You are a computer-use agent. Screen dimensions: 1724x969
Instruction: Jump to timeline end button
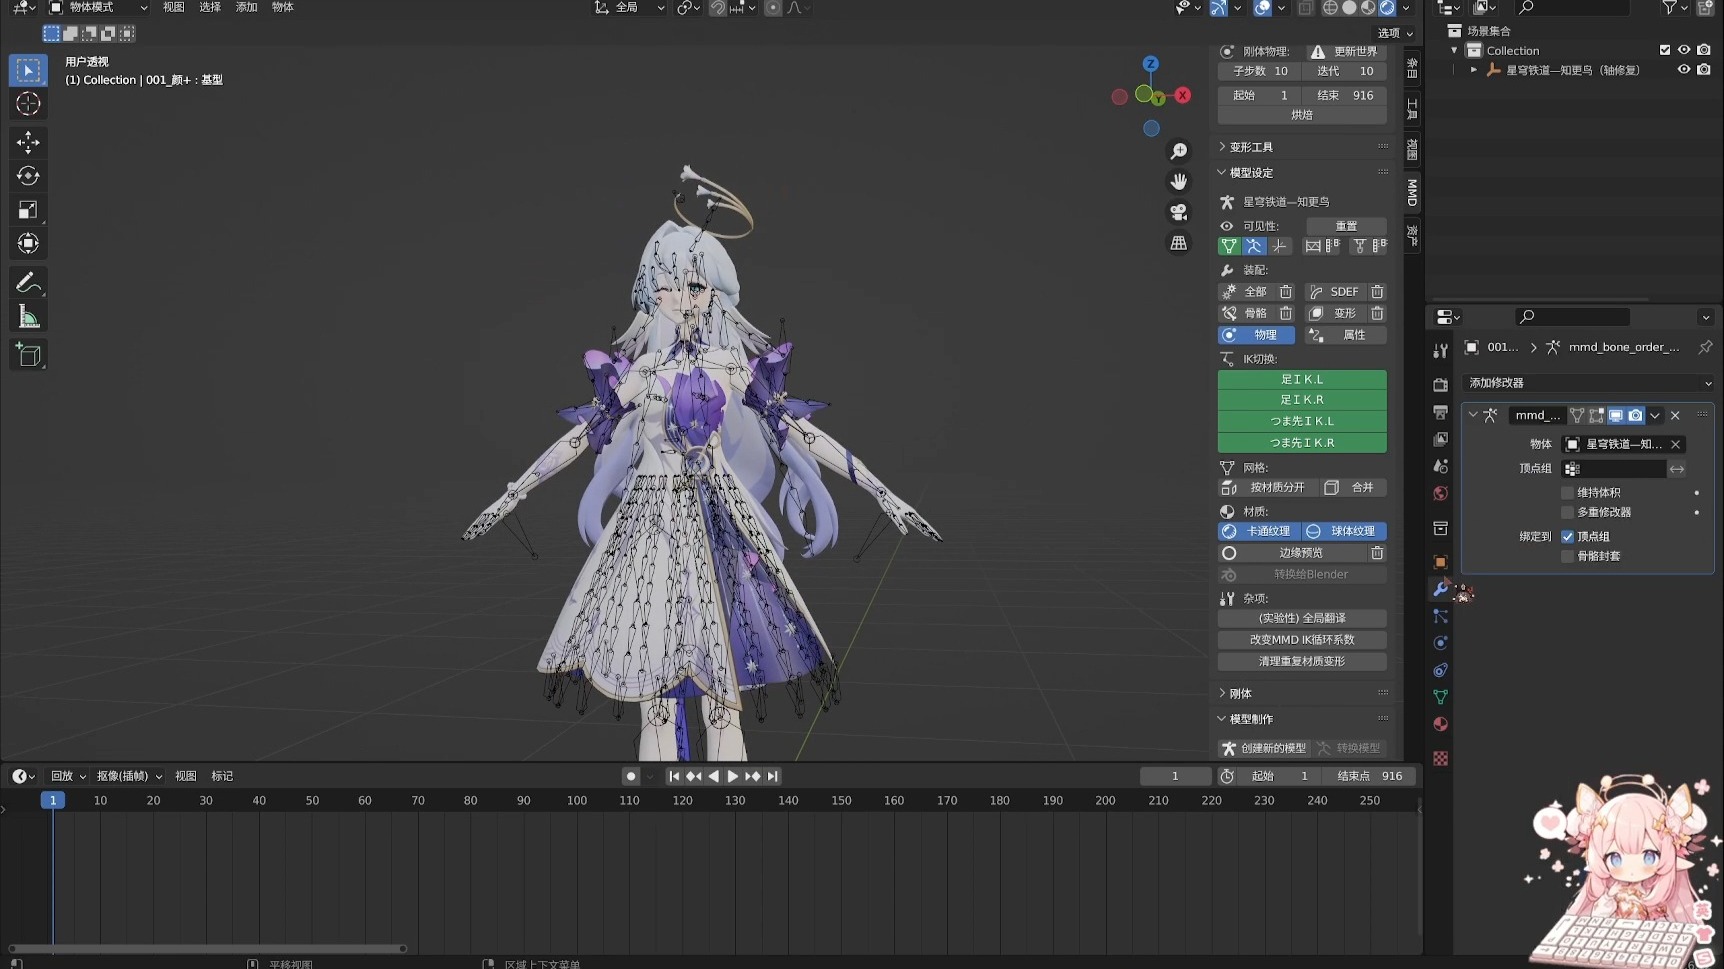pyautogui.click(x=773, y=777)
